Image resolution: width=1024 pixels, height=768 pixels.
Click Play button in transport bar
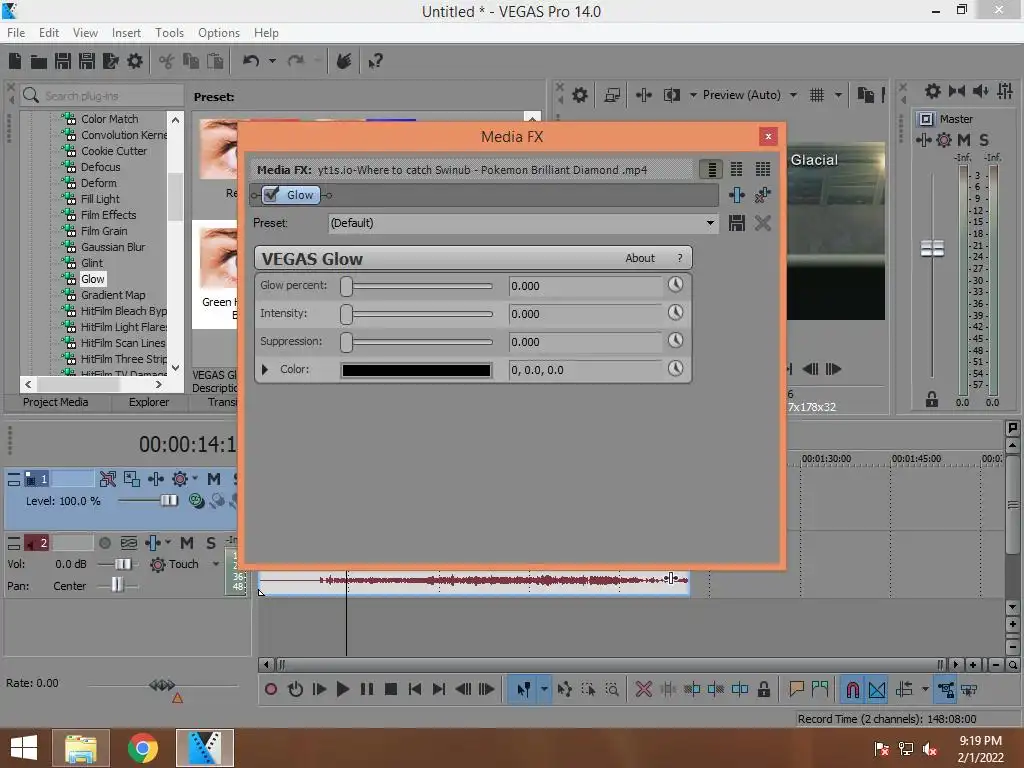tap(342, 689)
